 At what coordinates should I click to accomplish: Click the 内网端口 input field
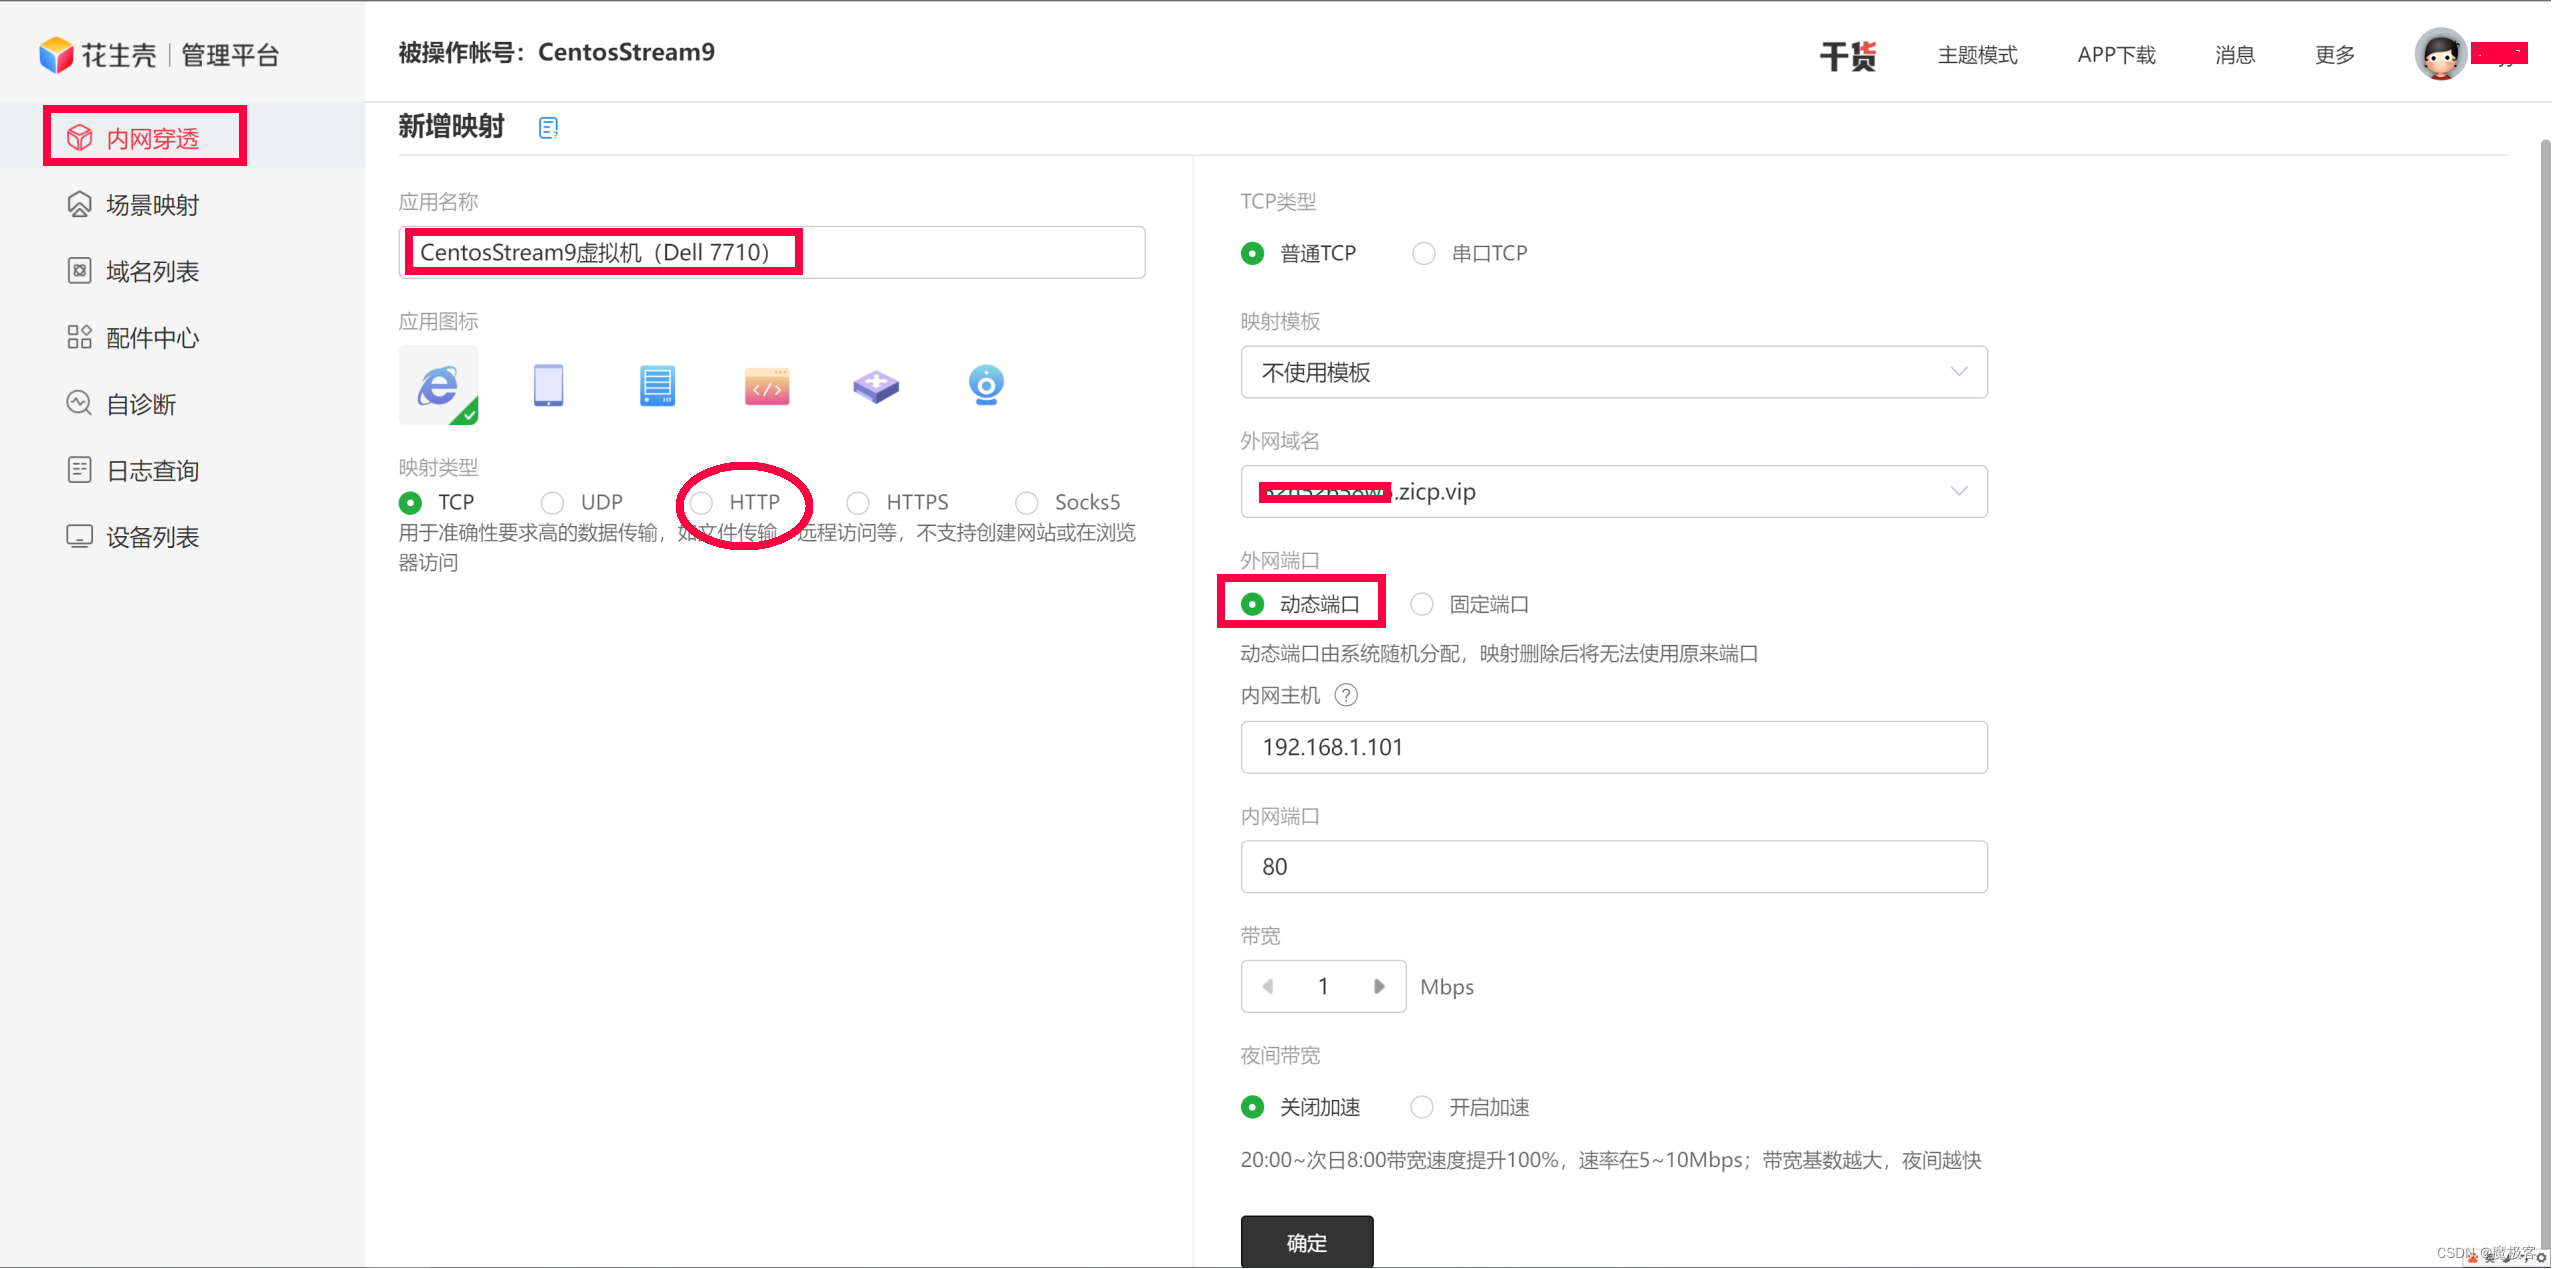(1614, 866)
